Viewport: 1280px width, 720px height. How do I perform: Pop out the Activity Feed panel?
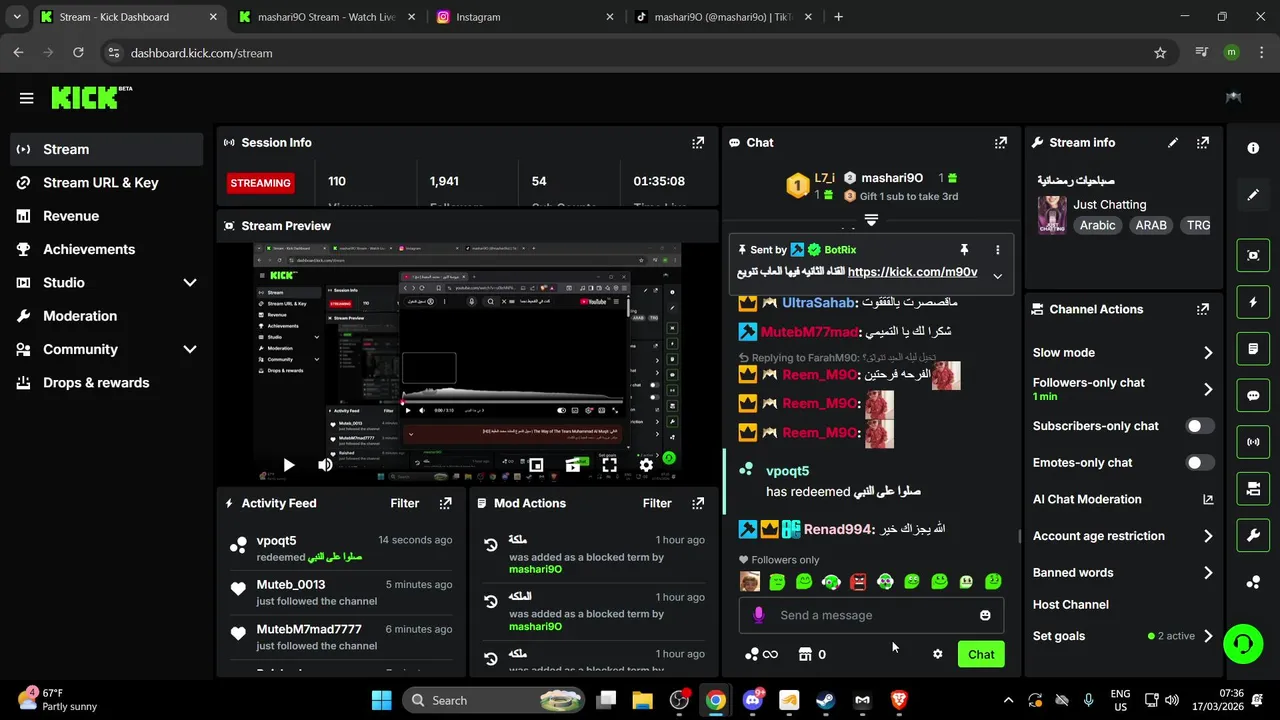click(x=446, y=503)
